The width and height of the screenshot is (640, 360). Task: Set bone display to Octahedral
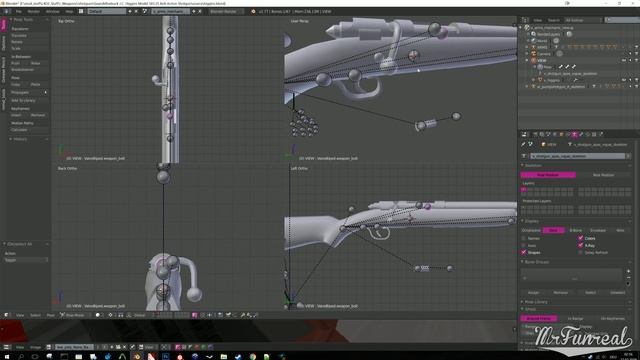click(x=531, y=231)
